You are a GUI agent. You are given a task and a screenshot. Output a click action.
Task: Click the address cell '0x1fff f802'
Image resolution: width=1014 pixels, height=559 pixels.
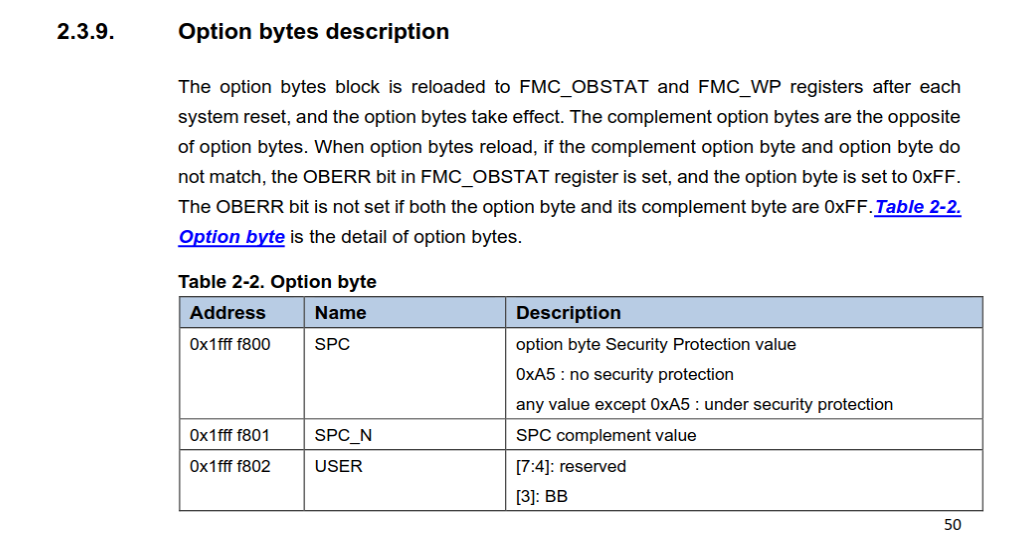pos(230,466)
